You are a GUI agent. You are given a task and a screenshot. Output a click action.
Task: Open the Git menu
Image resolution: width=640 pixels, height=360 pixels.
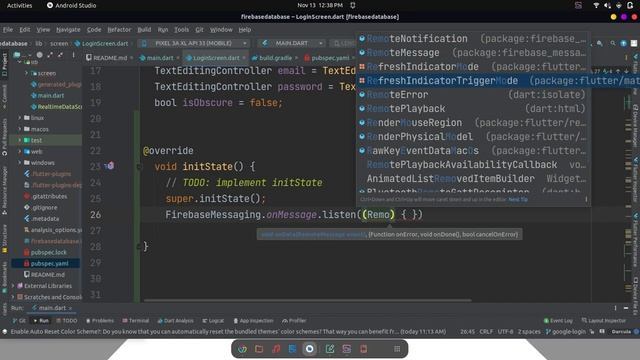(x=199, y=30)
